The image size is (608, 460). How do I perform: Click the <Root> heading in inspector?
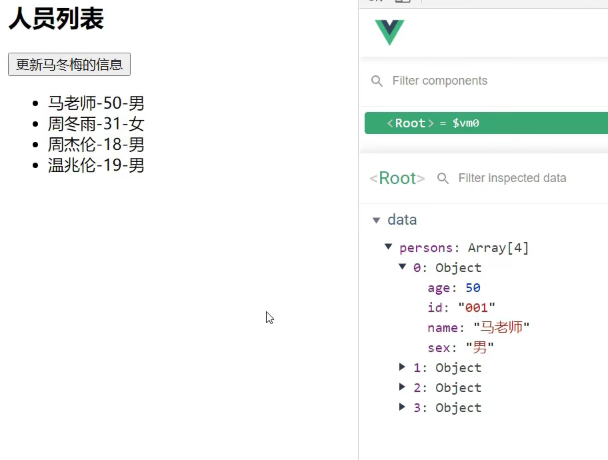click(x=397, y=179)
